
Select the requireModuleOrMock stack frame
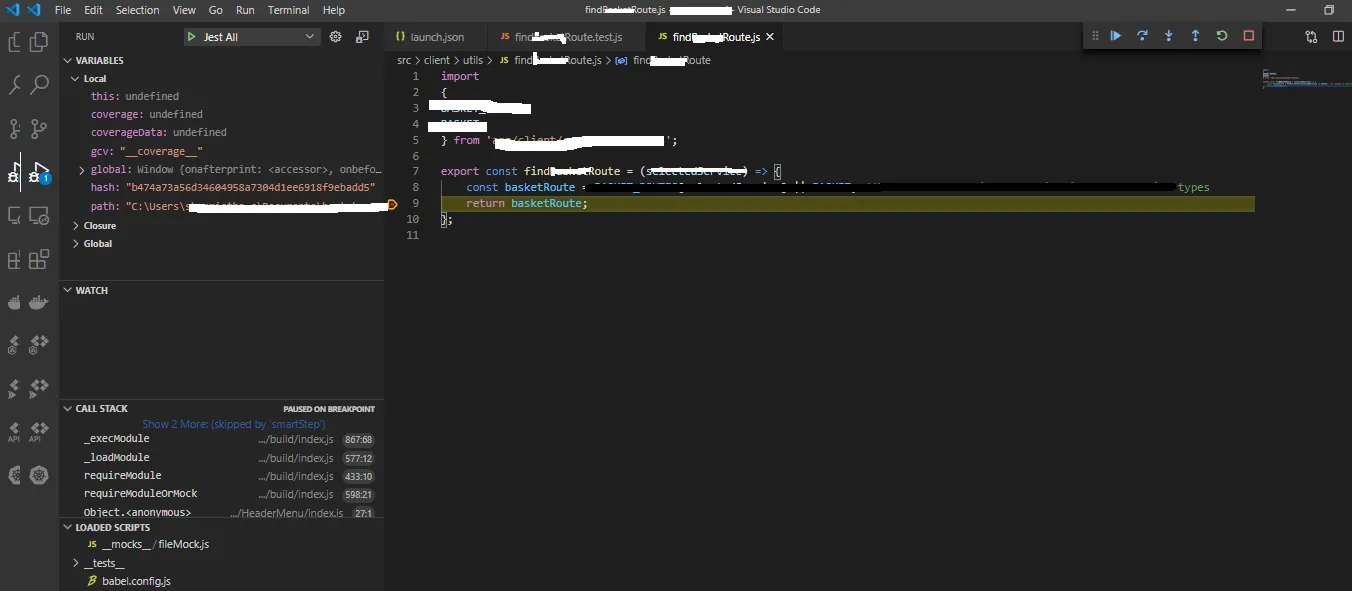(222, 494)
